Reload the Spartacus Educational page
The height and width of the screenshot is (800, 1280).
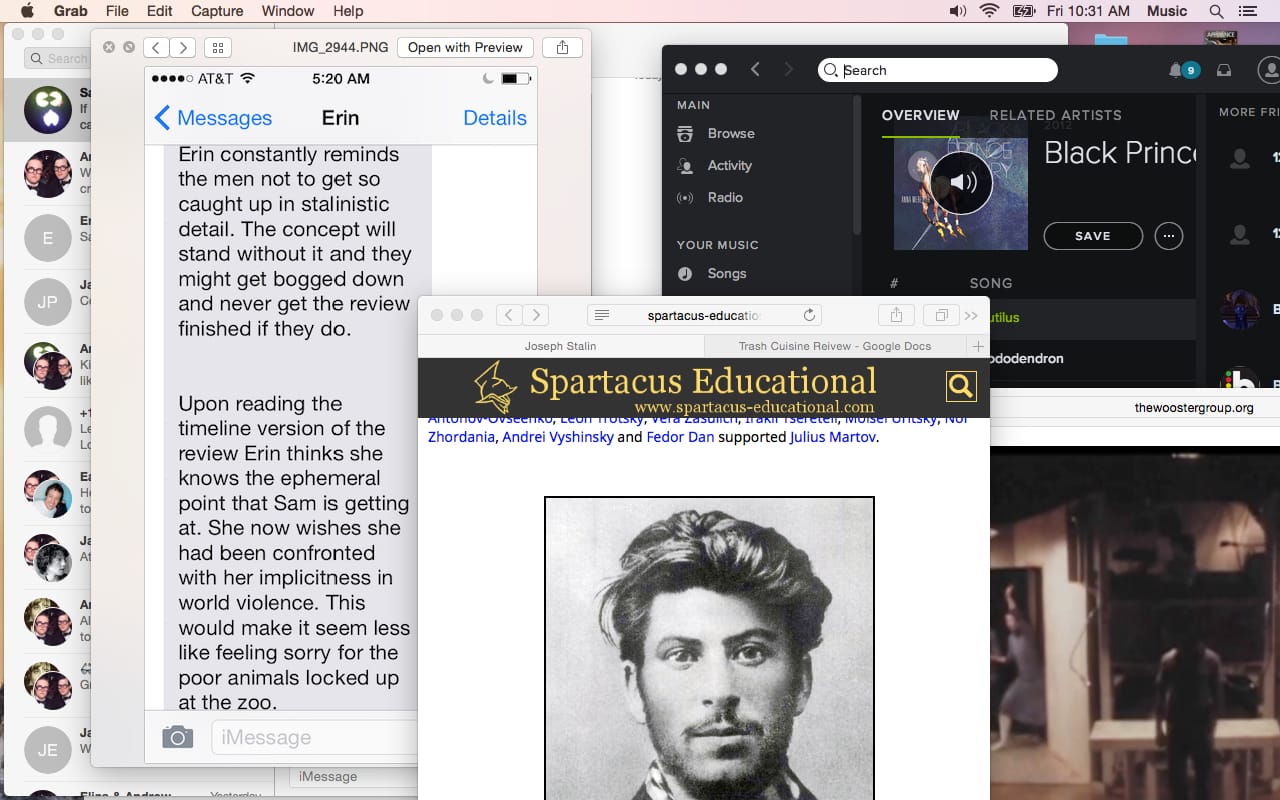tap(809, 313)
